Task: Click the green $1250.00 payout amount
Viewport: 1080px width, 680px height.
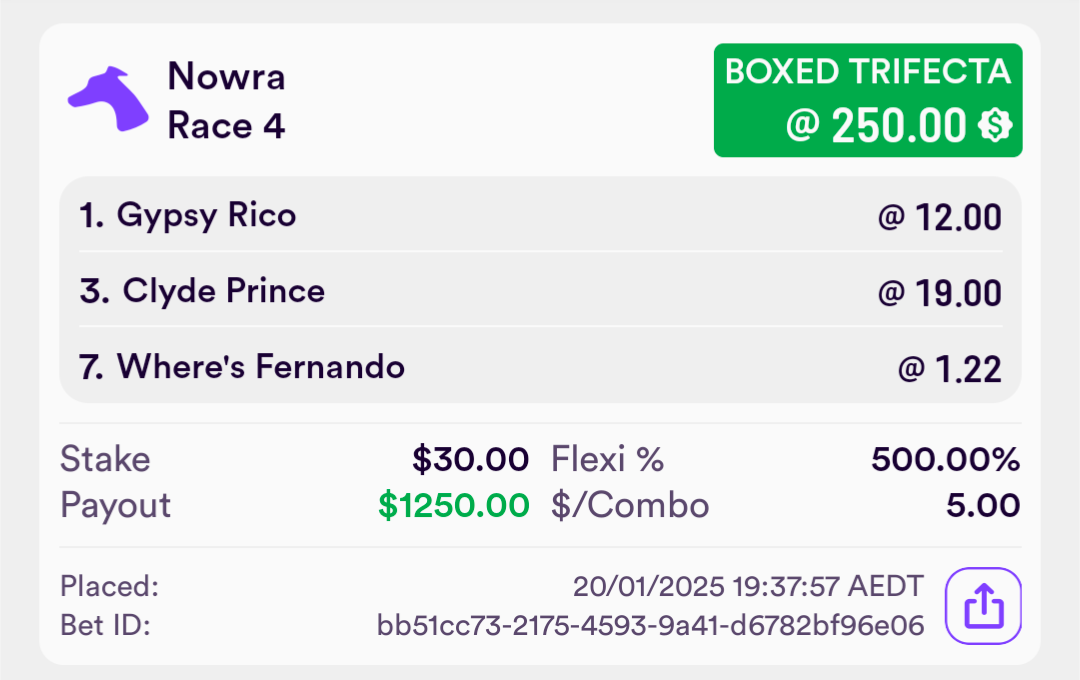Action: 454,505
